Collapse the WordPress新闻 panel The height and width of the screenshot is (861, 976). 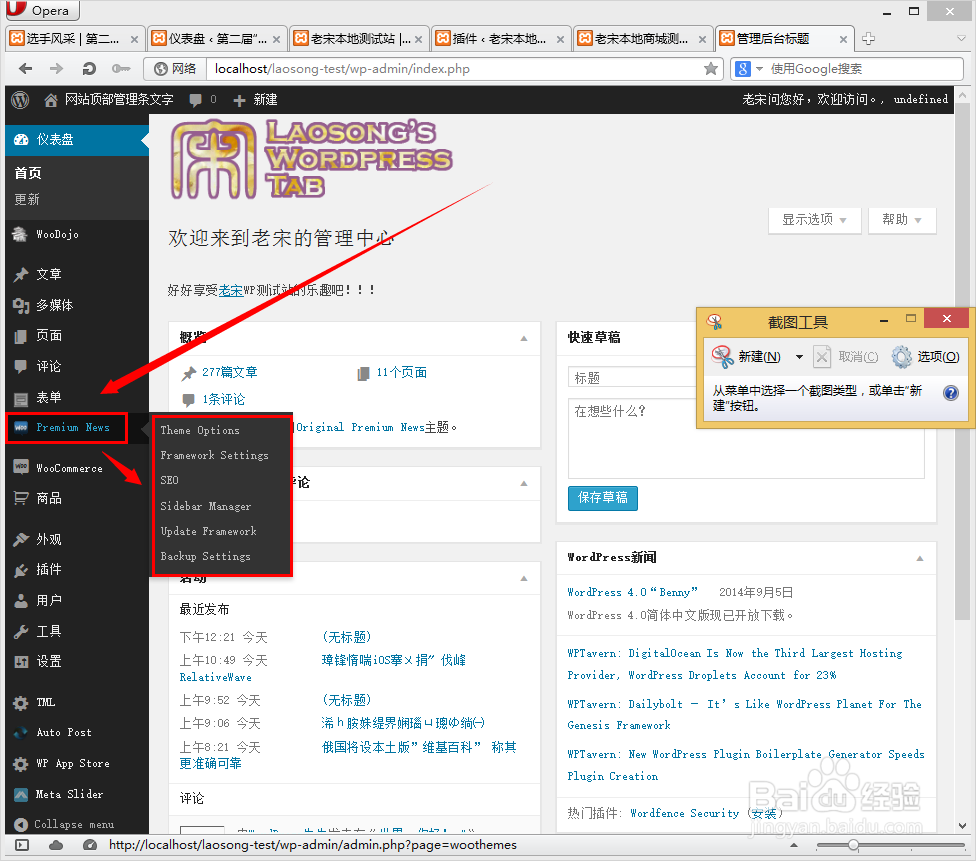[920, 558]
